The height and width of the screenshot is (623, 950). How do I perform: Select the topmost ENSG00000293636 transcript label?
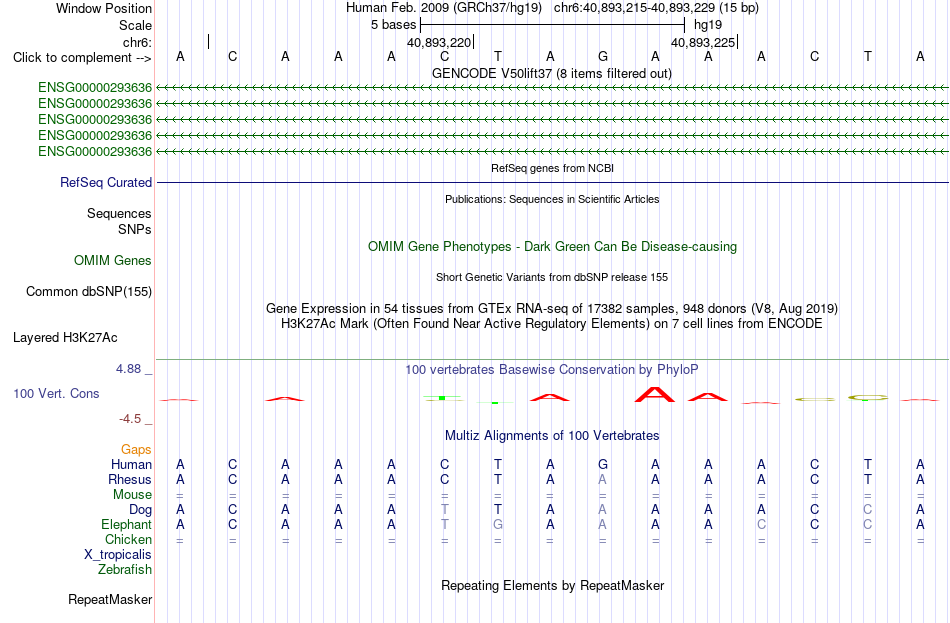(x=95, y=88)
